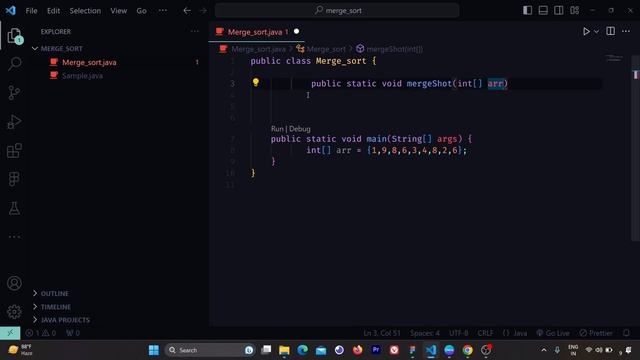
Task: Click Debug codelens above main method
Action: coord(300,129)
